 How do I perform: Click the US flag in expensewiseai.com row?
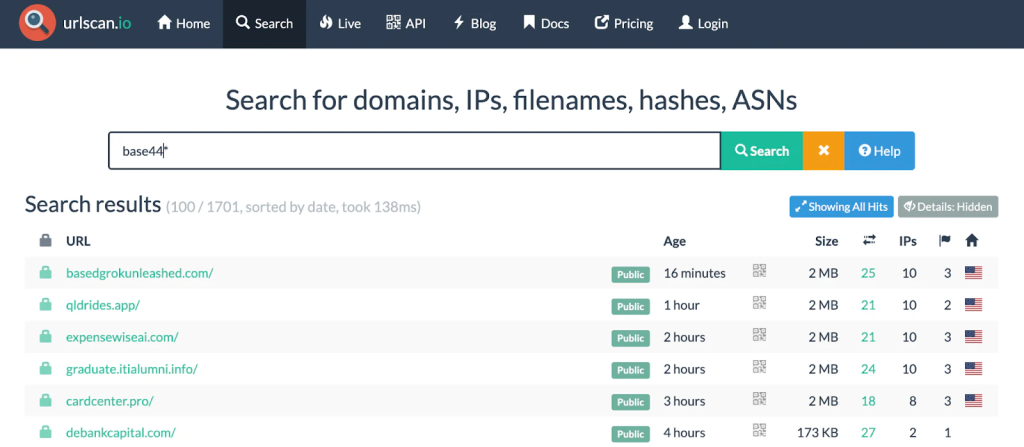click(972, 337)
